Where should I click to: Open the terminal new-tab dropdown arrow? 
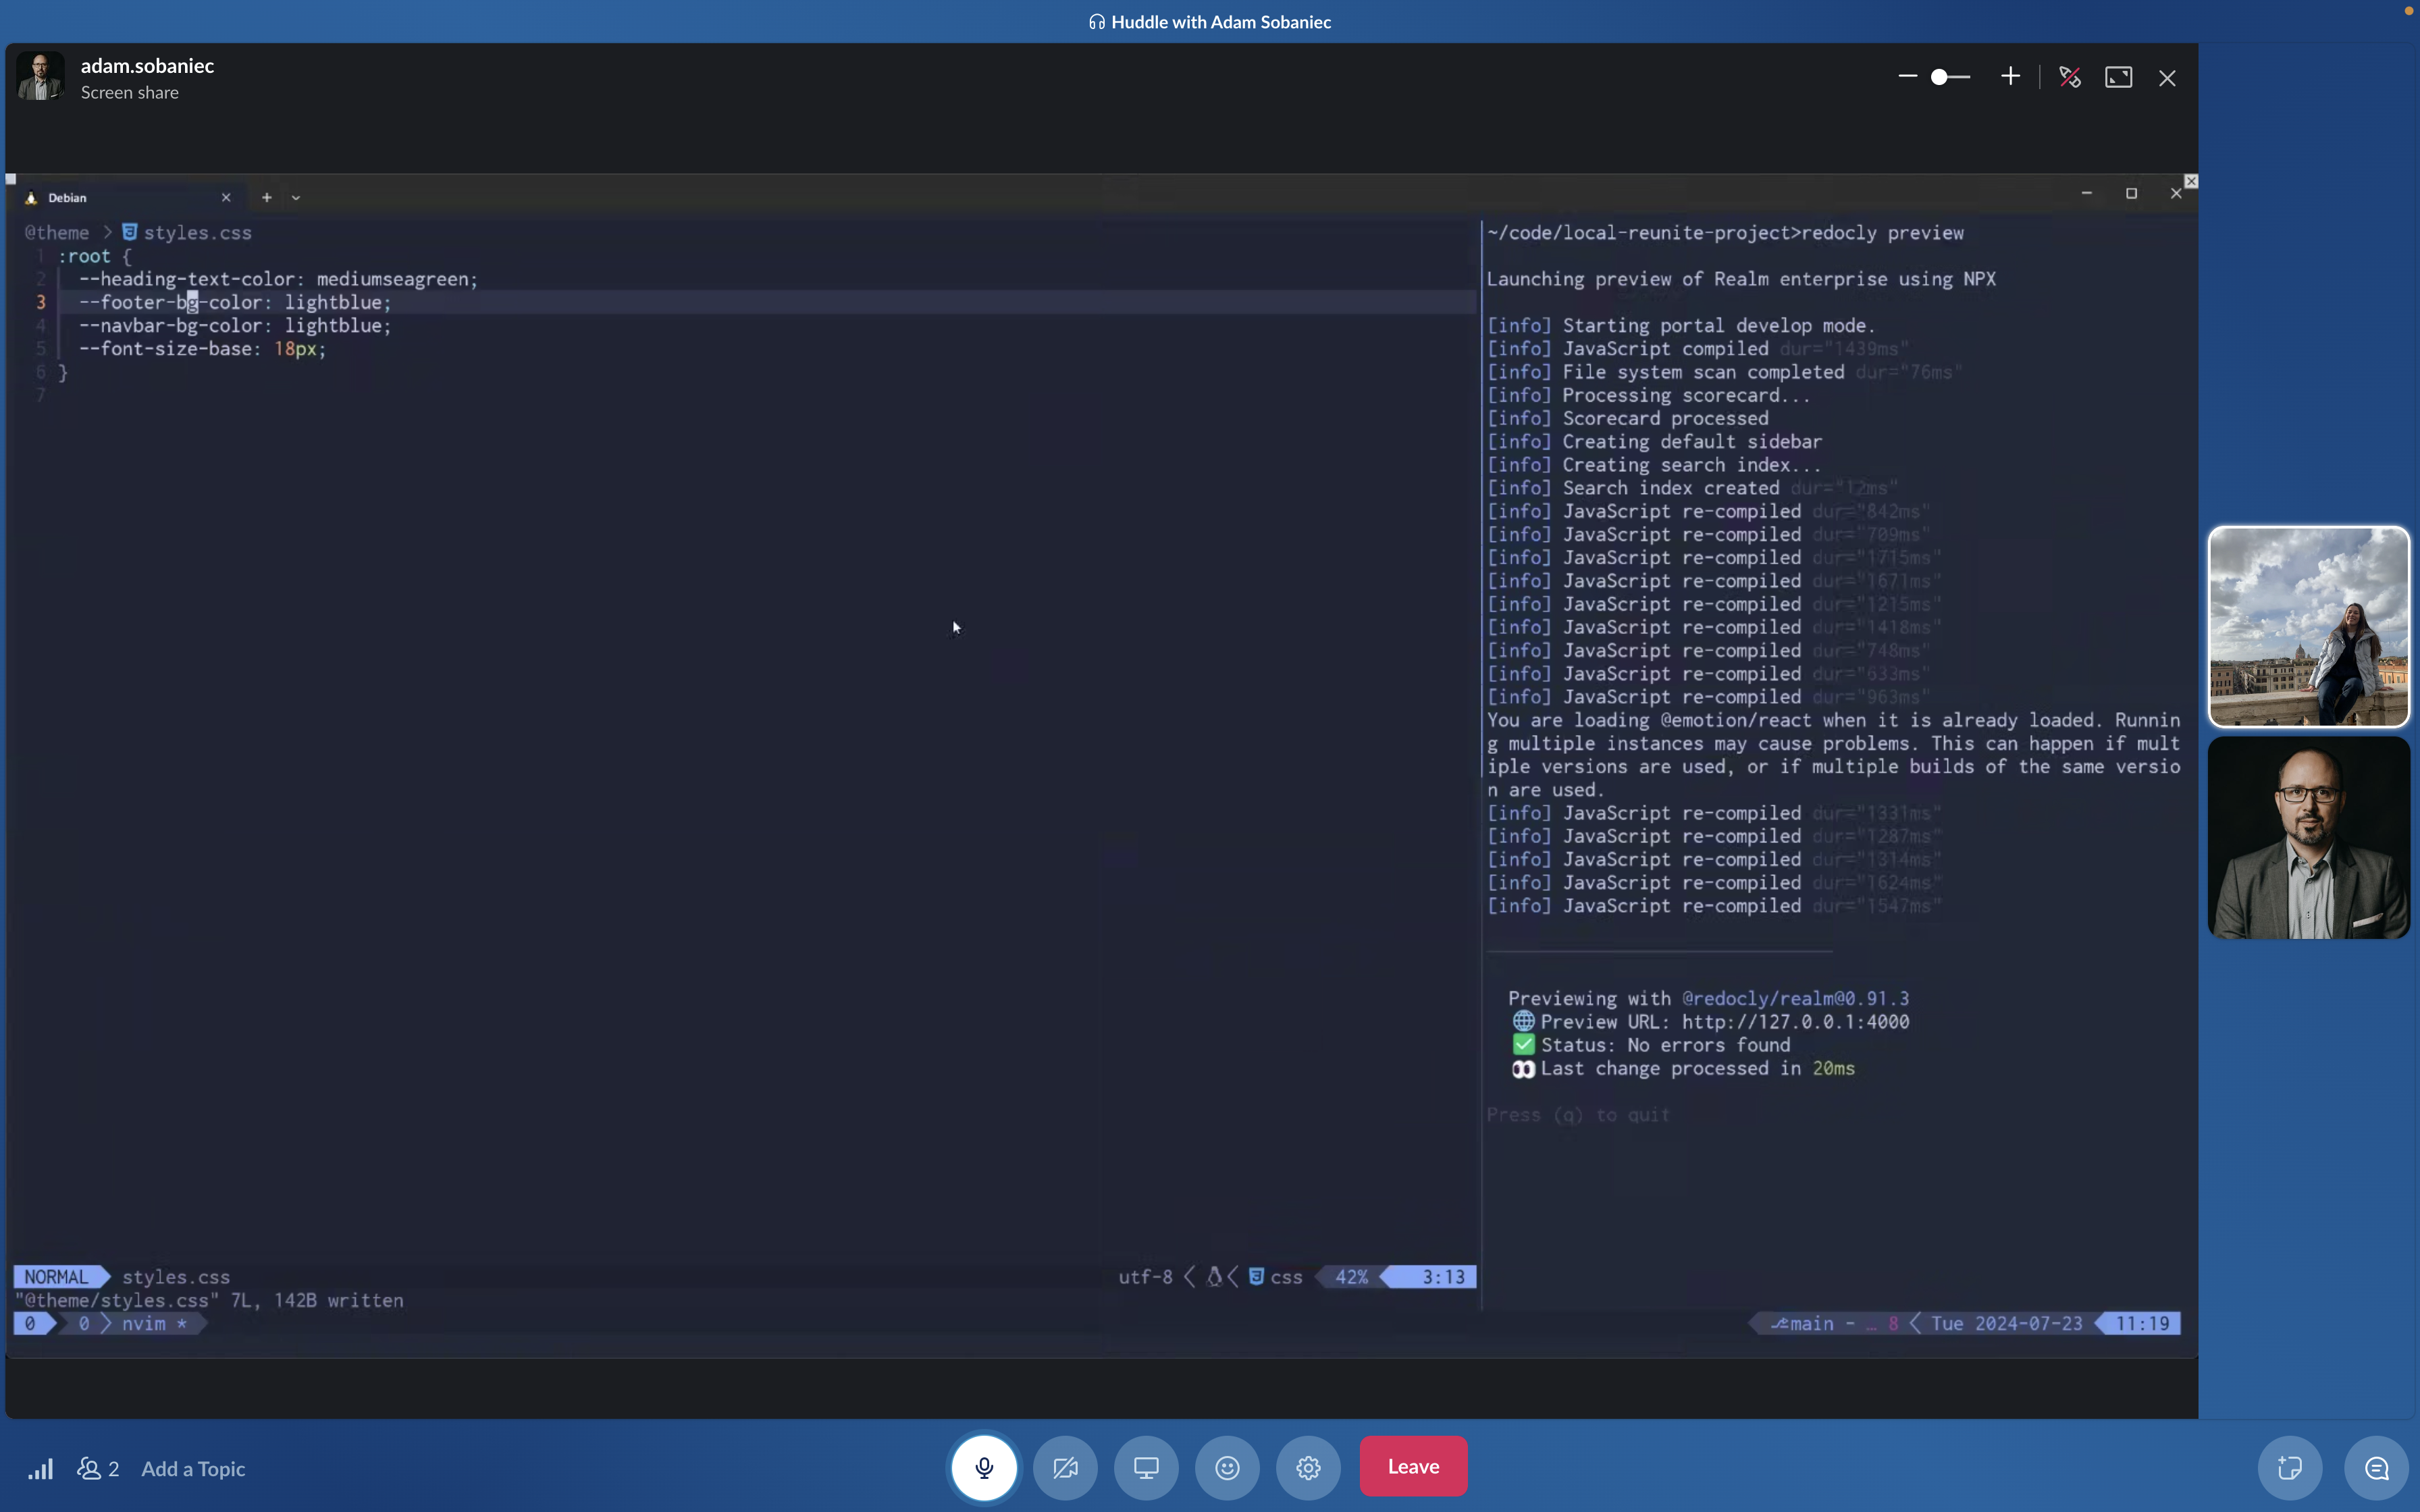[296, 198]
